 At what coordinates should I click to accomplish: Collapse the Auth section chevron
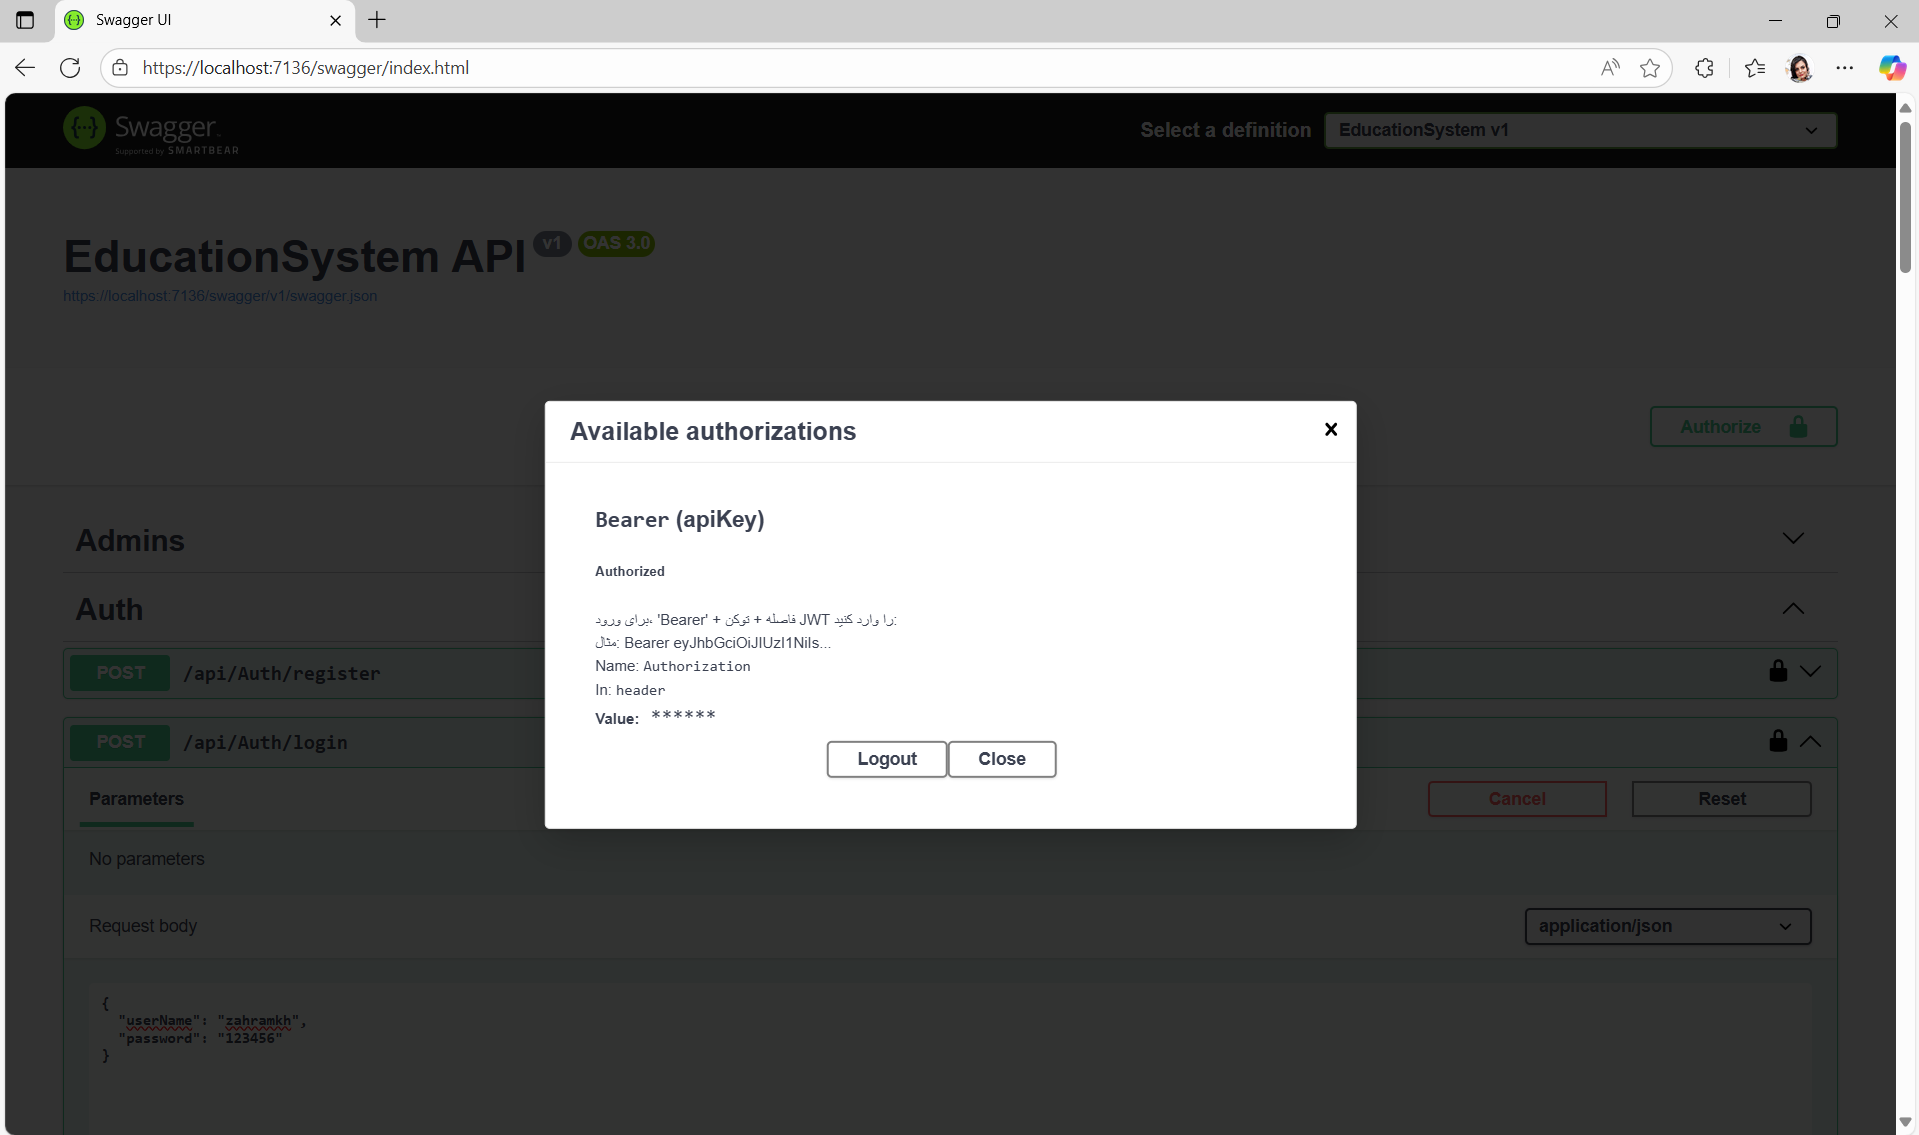(x=1792, y=609)
